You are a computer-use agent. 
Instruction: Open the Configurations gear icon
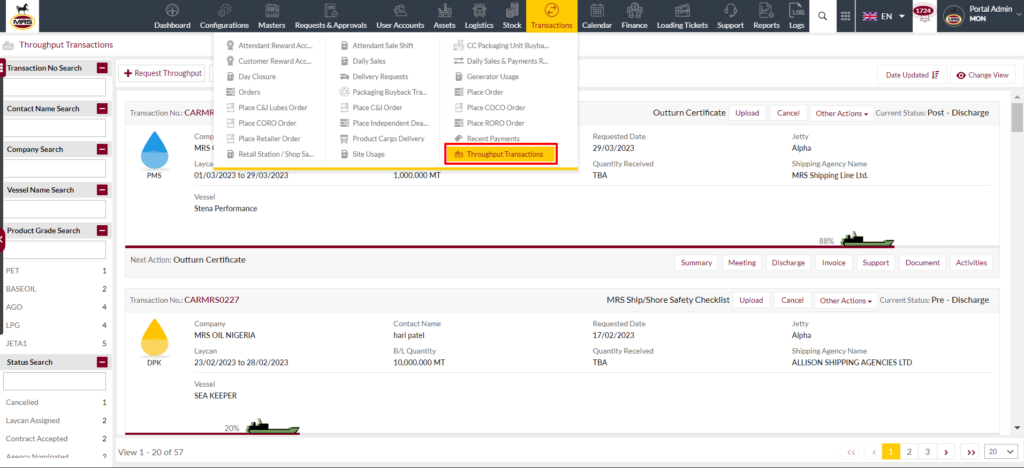224,10
